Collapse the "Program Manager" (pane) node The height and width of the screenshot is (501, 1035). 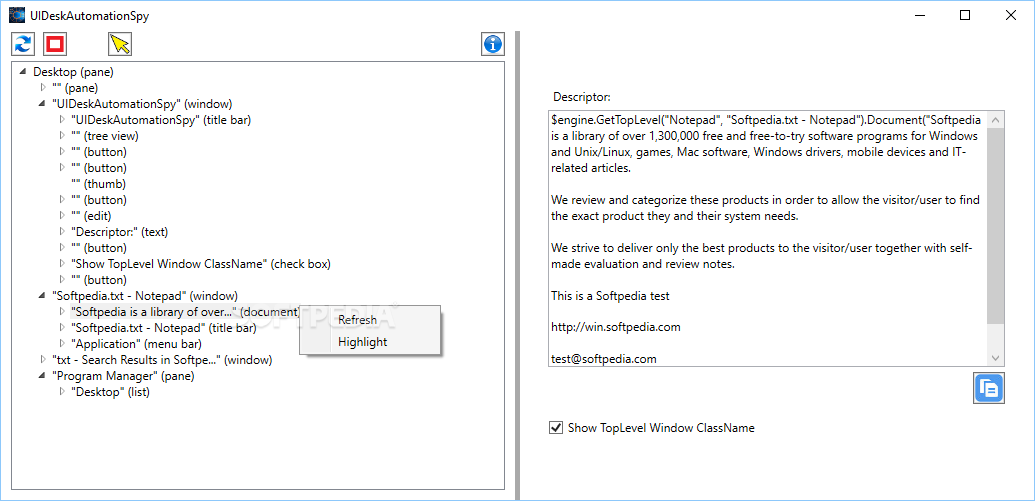click(x=43, y=376)
